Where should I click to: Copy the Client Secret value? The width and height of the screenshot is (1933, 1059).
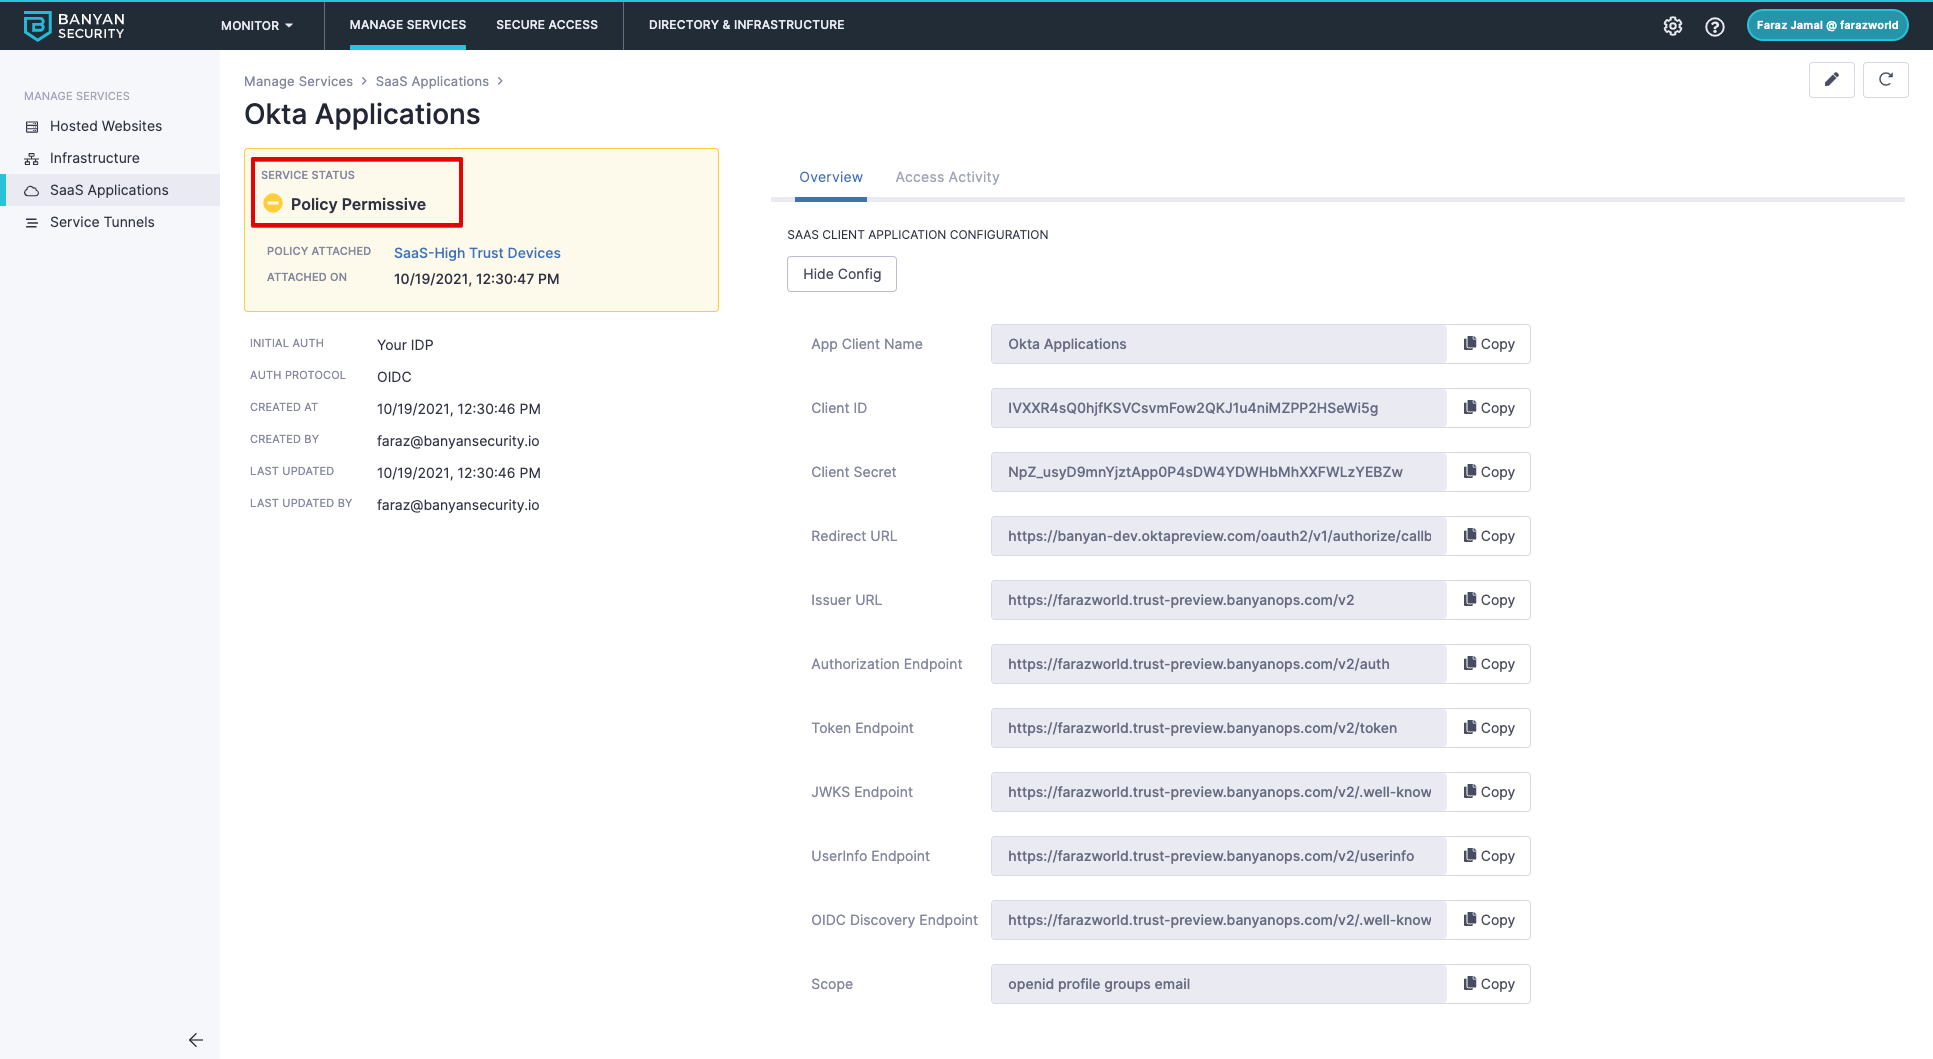tap(1488, 472)
